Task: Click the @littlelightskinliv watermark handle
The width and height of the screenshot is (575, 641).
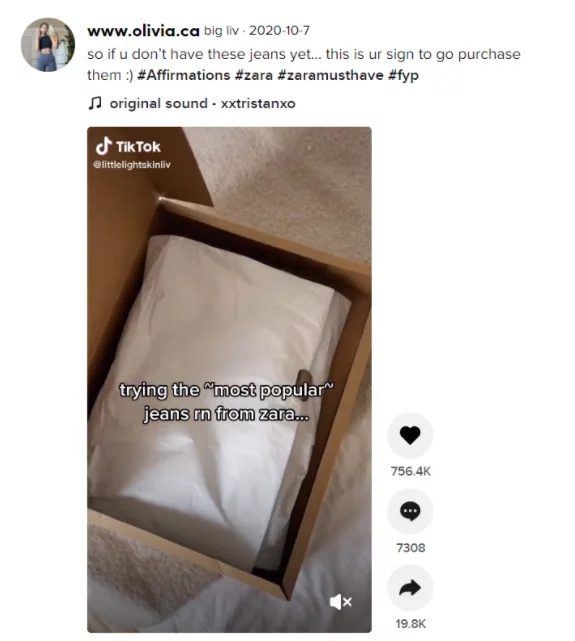Action: [132, 165]
